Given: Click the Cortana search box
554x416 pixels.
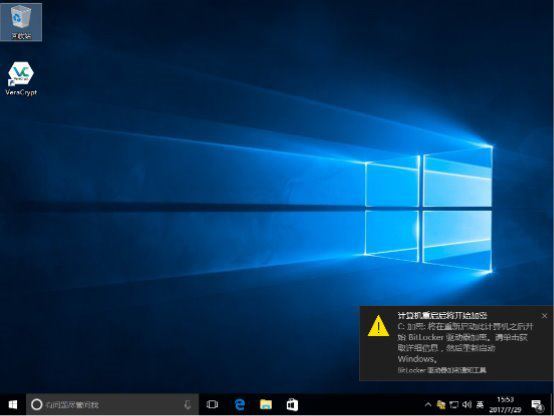Looking at the screenshot, I should tap(112, 404).
